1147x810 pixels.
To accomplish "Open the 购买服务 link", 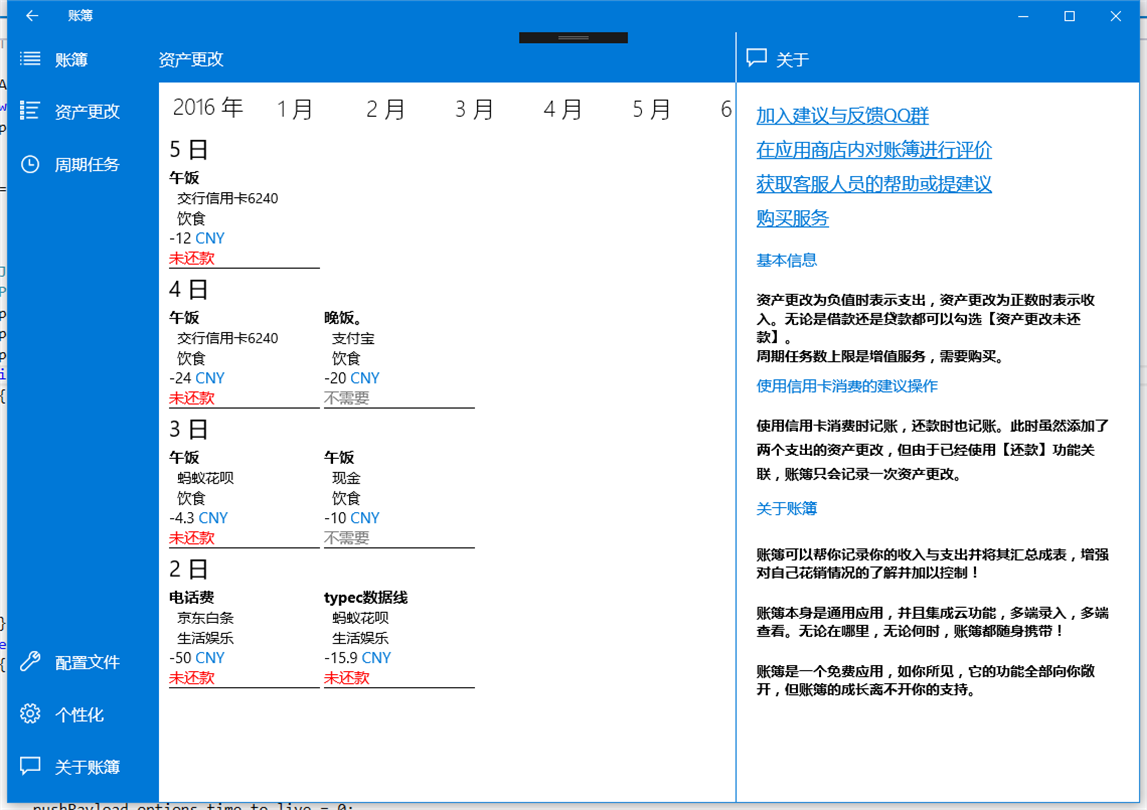I will tap(792, 218).
